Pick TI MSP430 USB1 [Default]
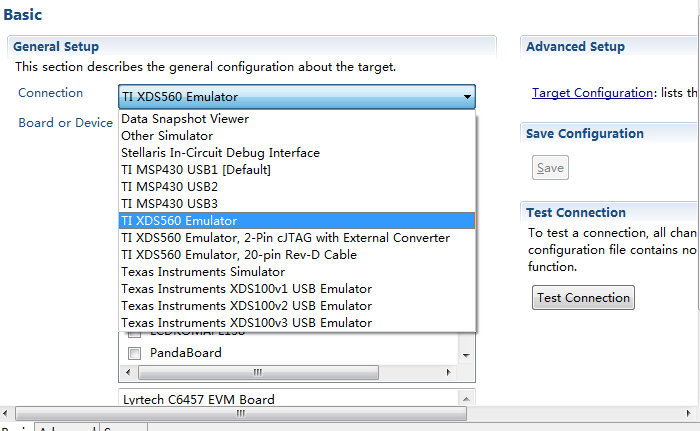Image resolution: width=700 pixels, height=431 pixels. [x=196, y=170]
